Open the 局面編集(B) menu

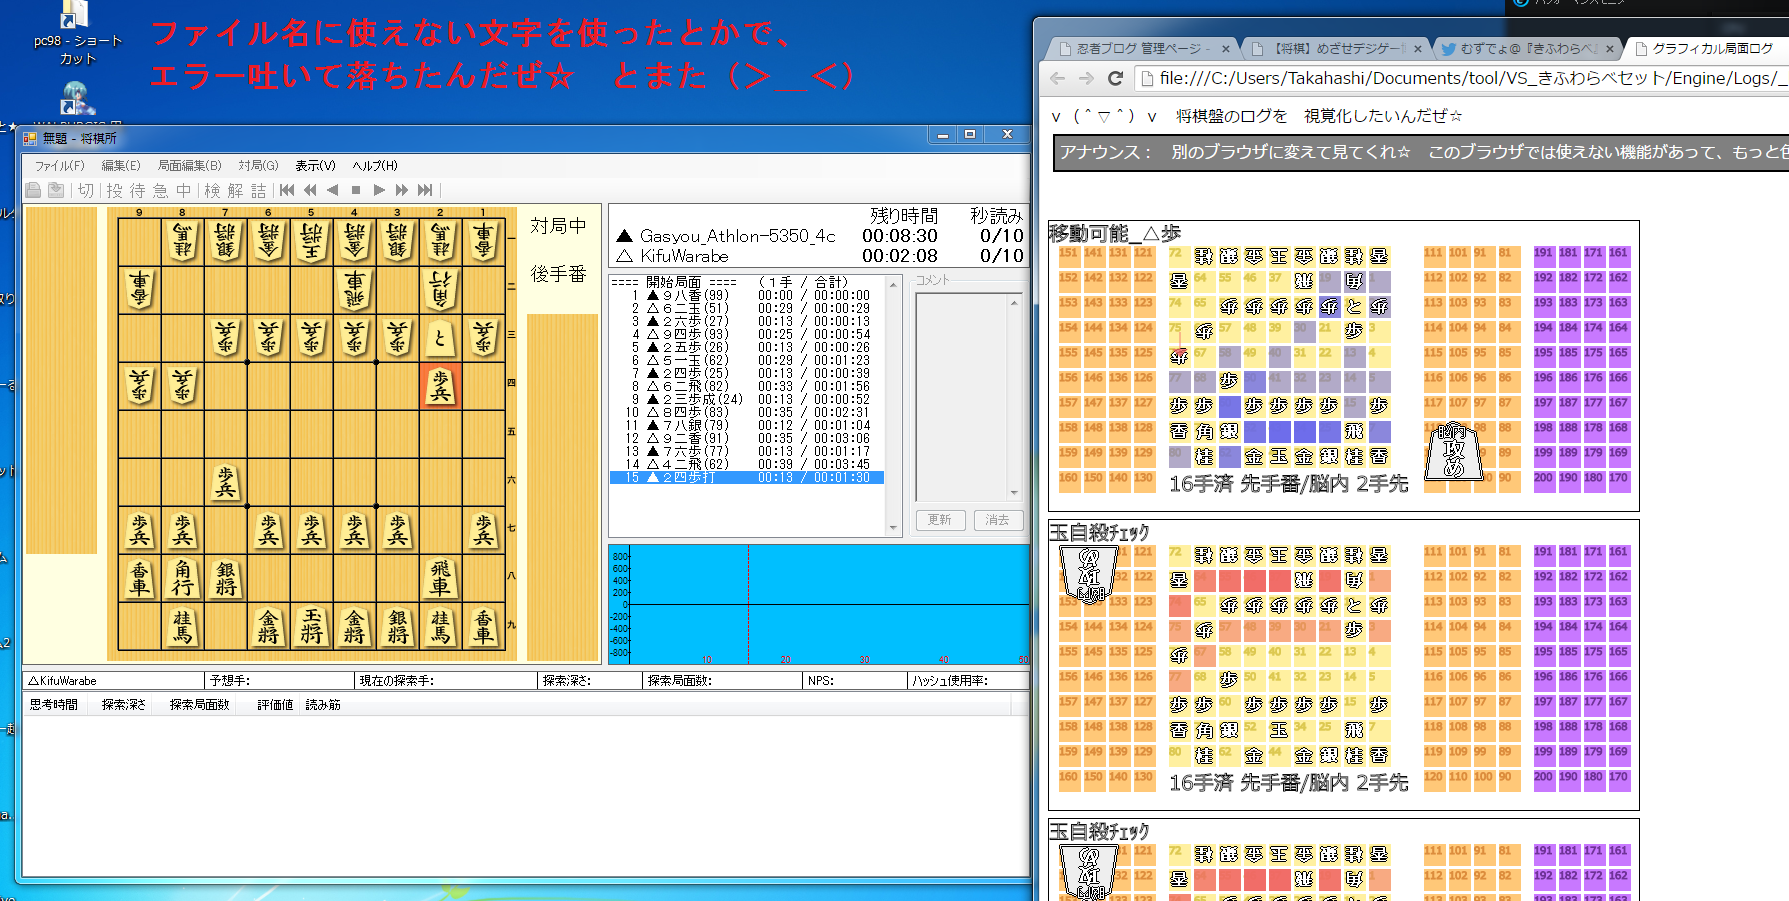coord(189,166)
